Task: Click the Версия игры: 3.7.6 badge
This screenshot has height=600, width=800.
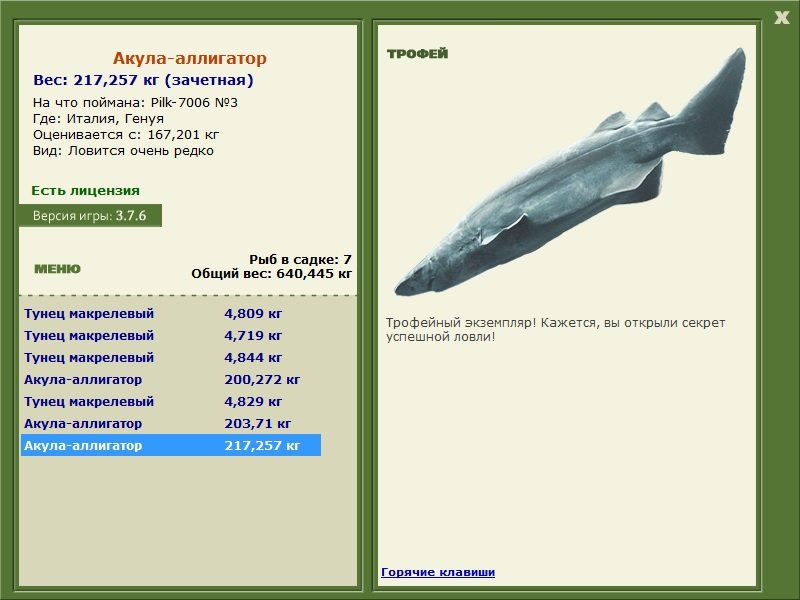Action: pyautogui.click(x=90, y=215)
